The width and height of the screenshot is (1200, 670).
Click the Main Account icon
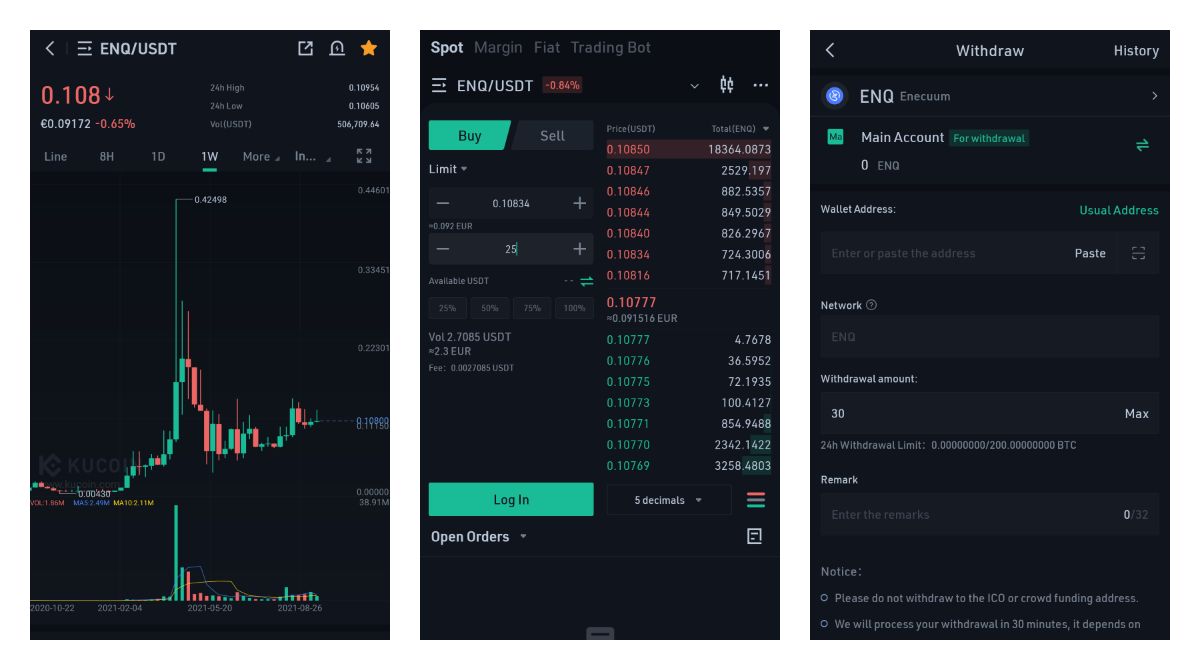(836, 137)
